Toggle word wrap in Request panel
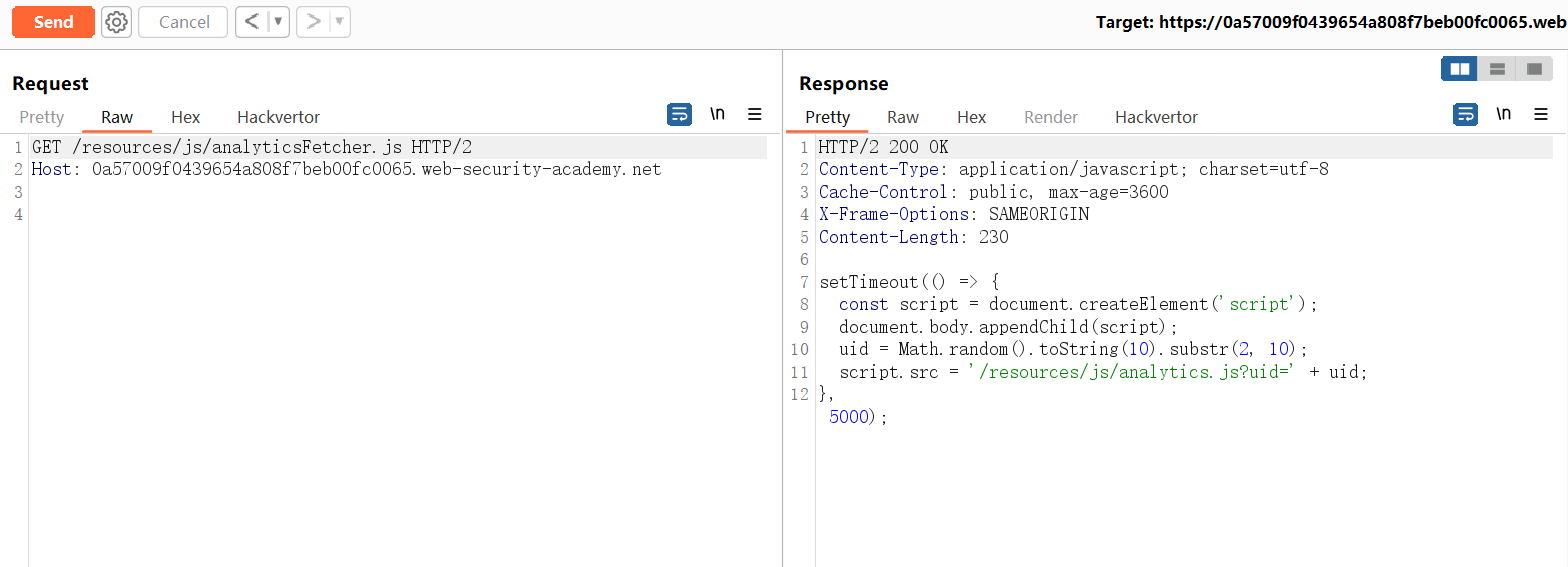 click(x=679, y=114)
